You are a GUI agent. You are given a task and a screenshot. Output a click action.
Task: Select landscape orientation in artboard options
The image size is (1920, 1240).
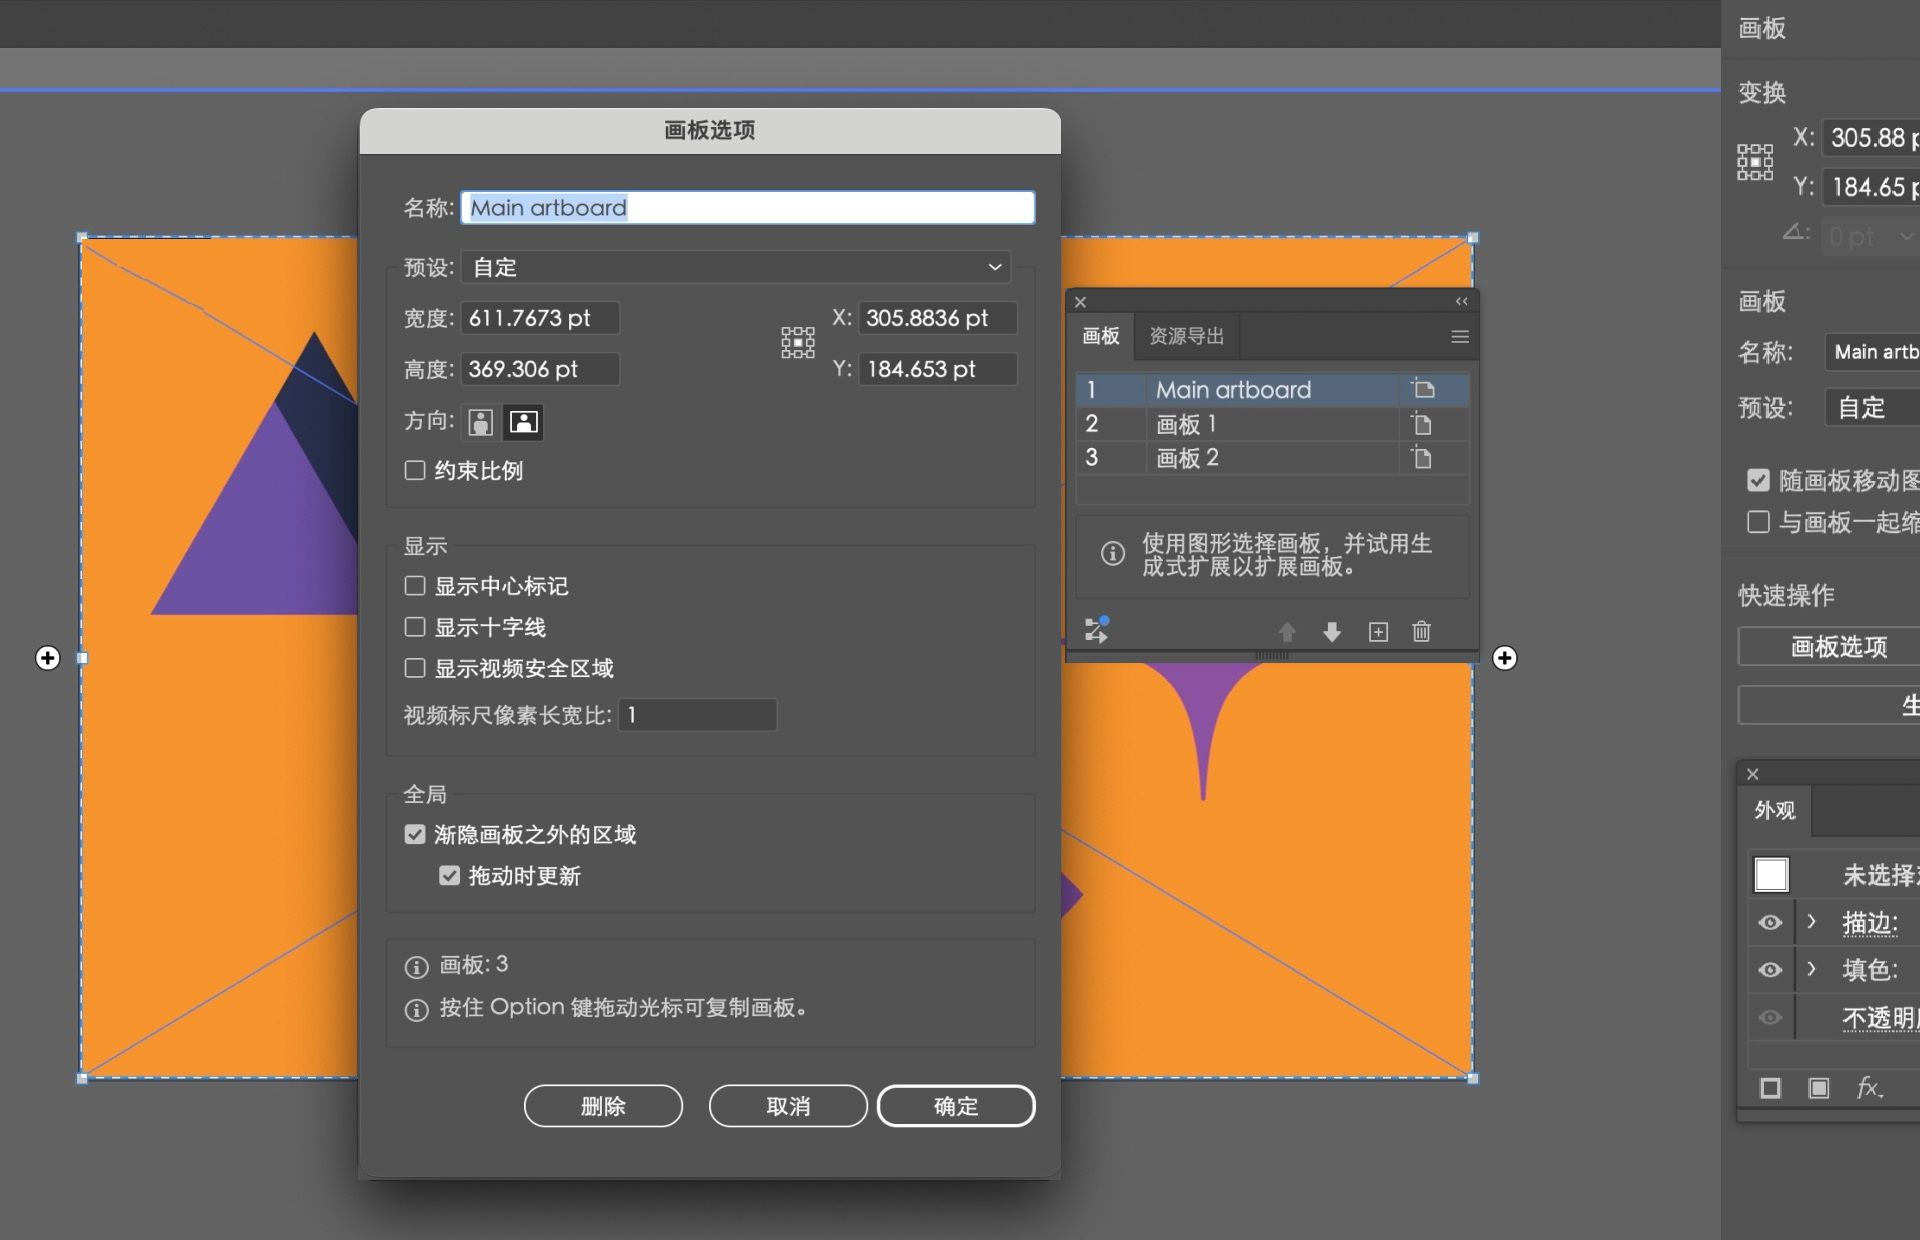point(524,421)
